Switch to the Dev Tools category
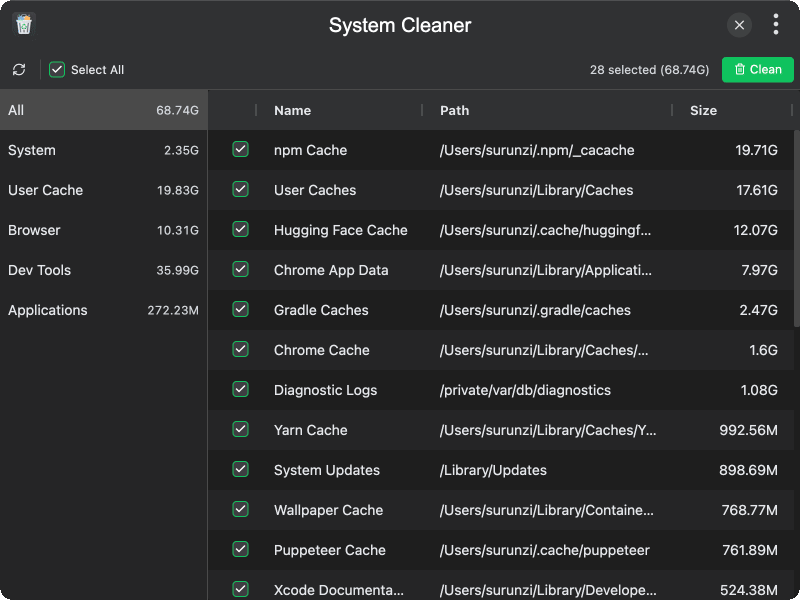This screenshot has height=600, width=800. point(104,270)
